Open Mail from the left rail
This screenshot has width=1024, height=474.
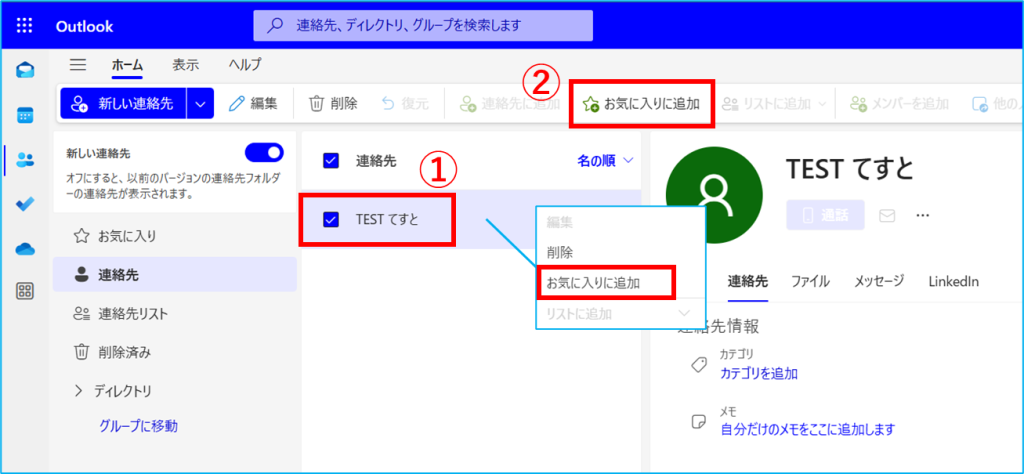point(25,69)
